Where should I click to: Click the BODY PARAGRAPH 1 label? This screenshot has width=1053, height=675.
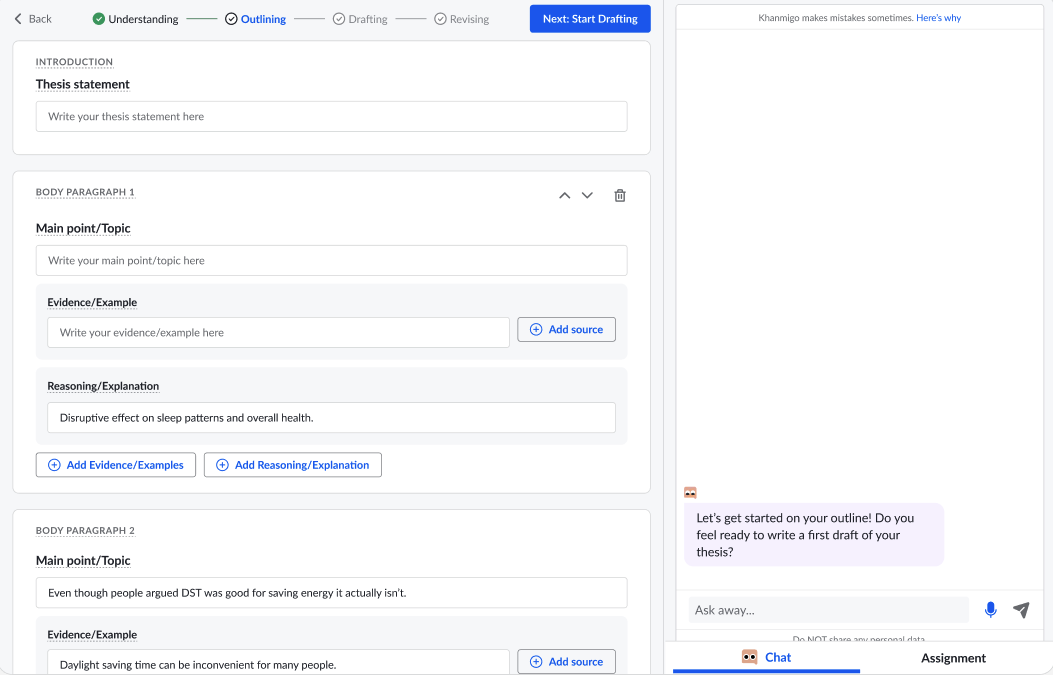pyautogui.click(x=85, y=192)
